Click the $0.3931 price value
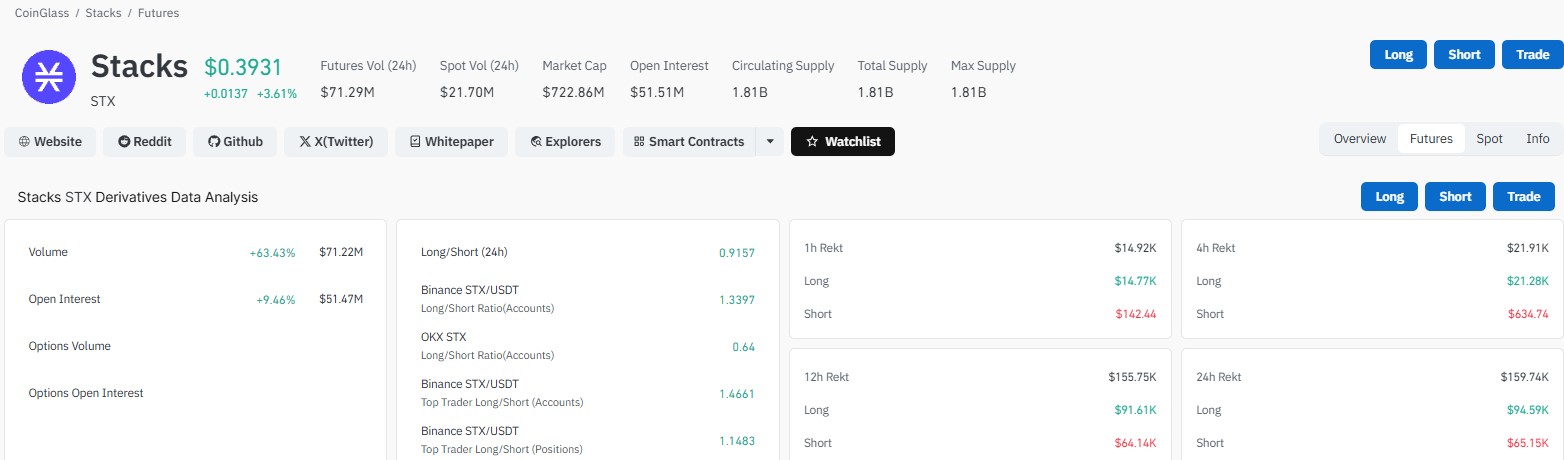This screenshot has height=460, width=1564. click(243, 67)
